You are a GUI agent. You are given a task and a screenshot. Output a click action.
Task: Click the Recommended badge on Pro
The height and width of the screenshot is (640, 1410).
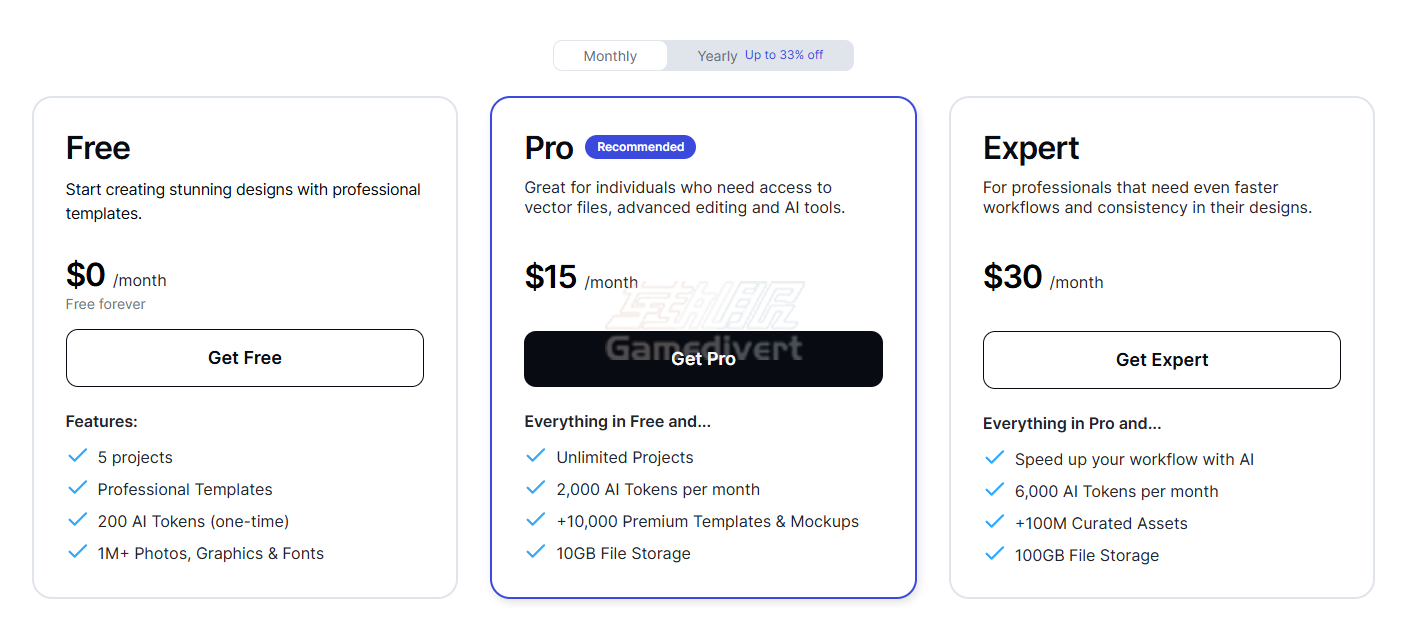tap(640, 147)
